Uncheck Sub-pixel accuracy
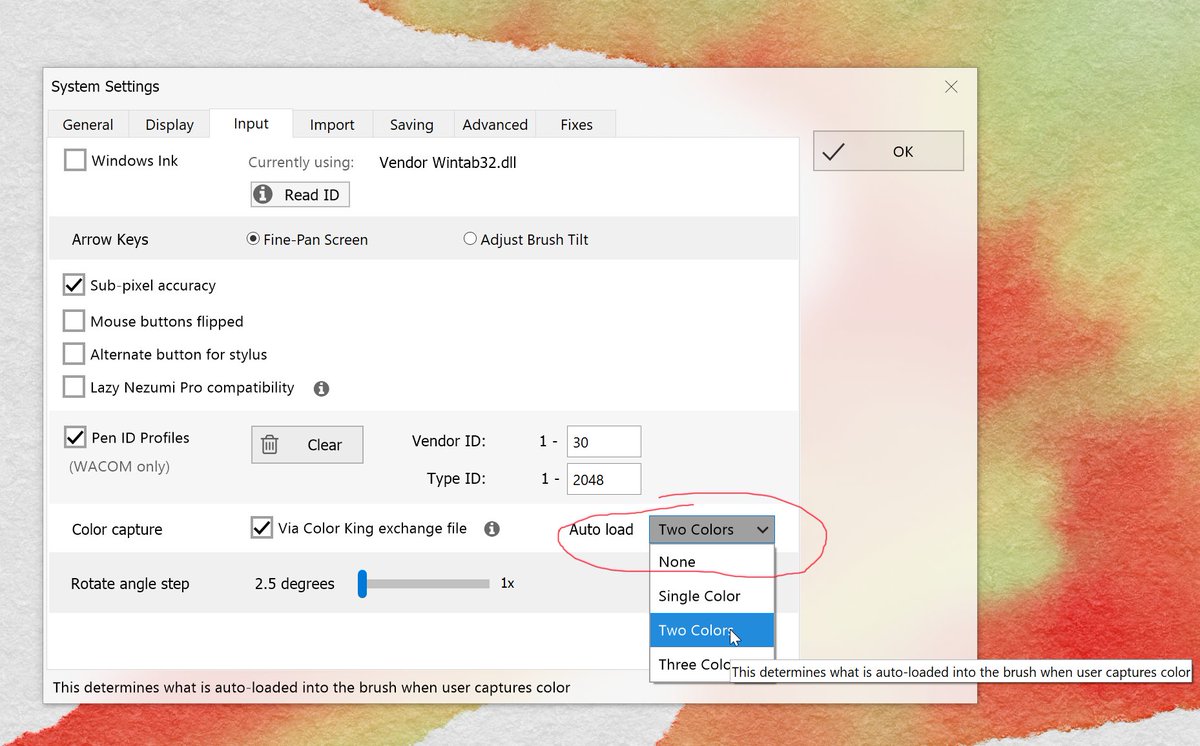The width and height of the screenshot is (1200, 746). pos(73,285)
